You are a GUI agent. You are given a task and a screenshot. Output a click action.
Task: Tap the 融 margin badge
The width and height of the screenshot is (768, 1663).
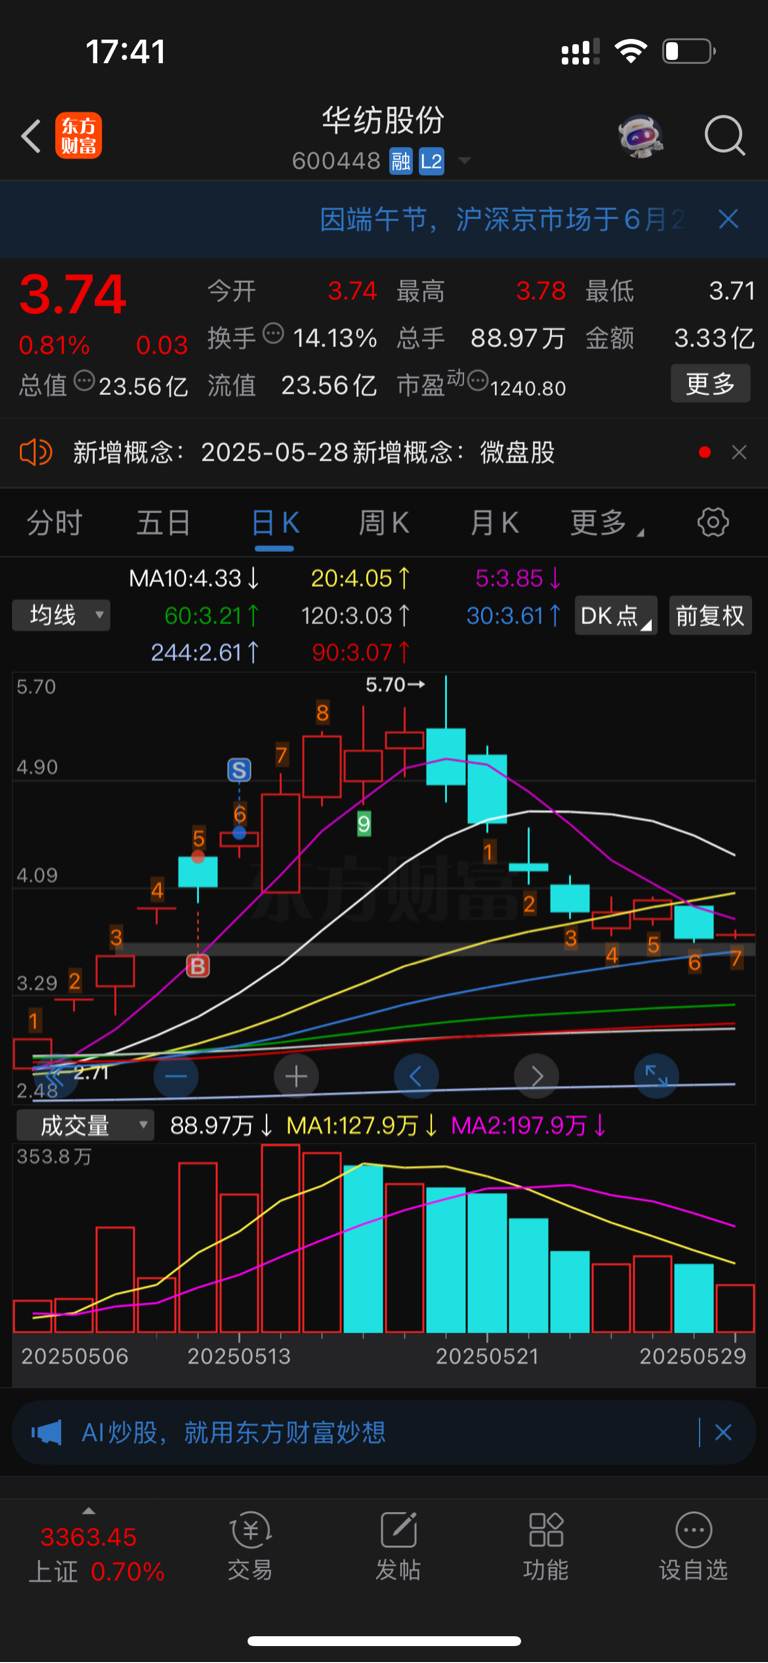tap(401, 161)
